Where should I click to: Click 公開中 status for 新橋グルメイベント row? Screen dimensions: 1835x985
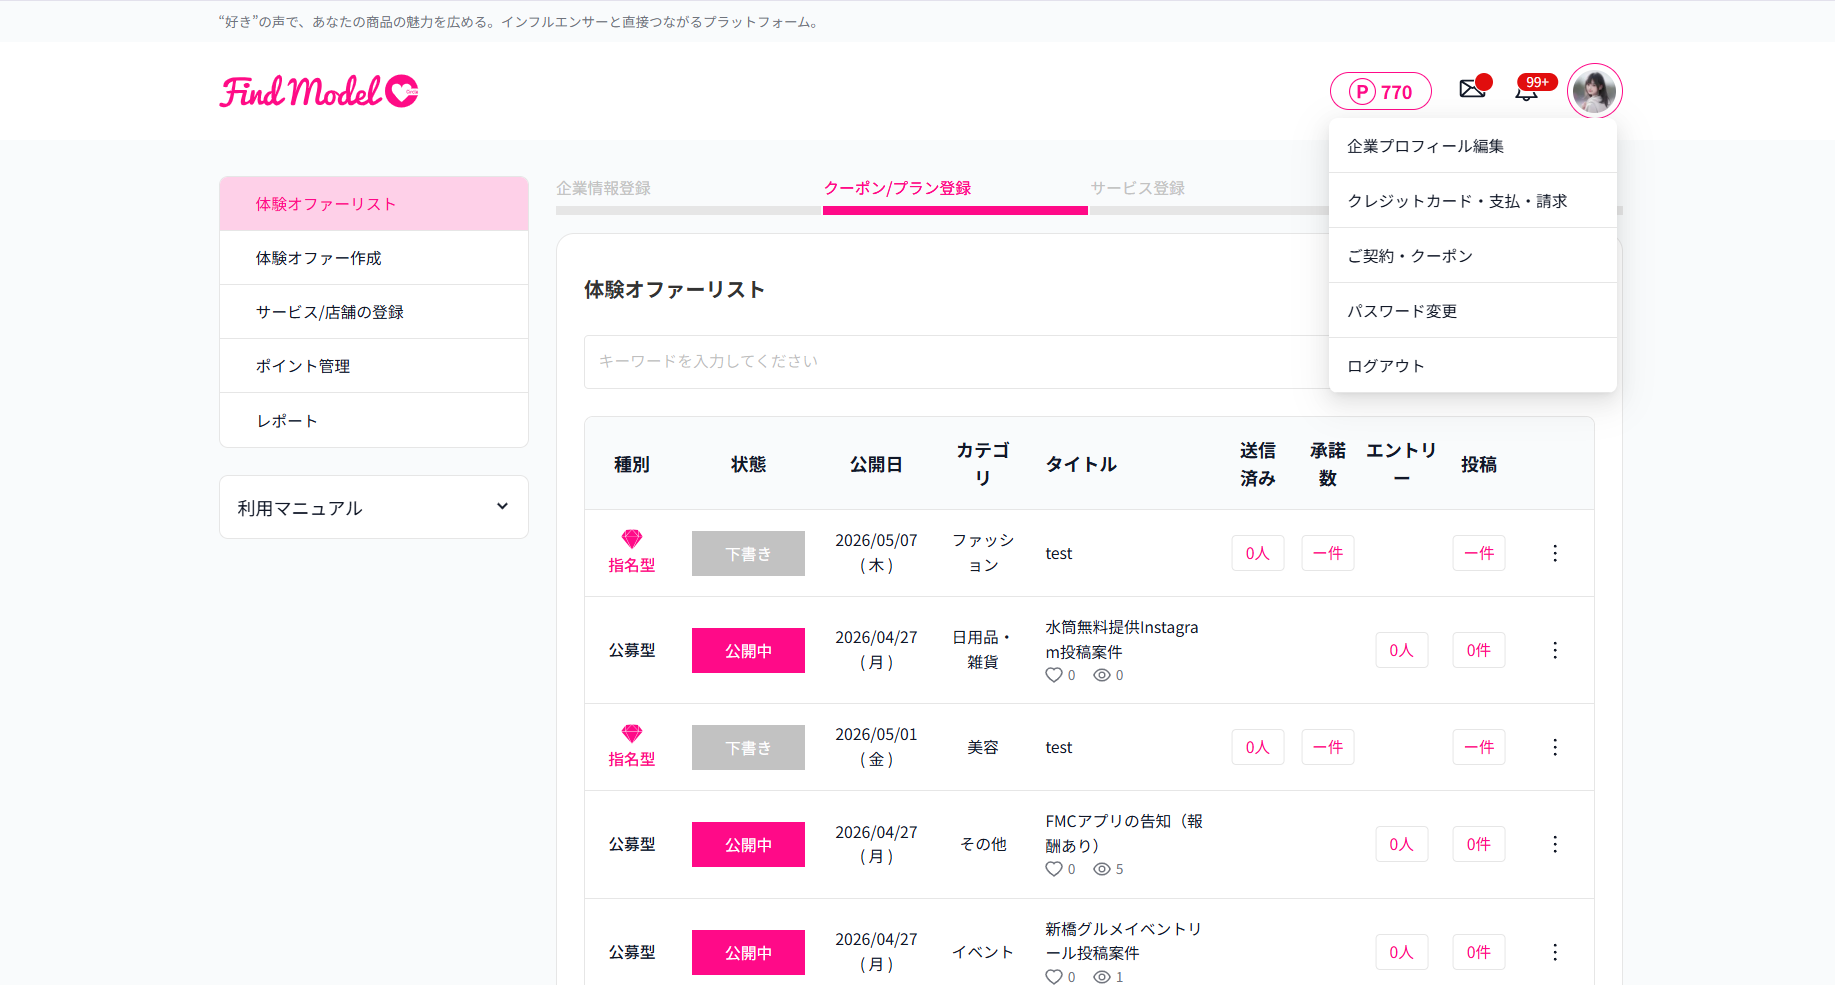[x=748, y=952]
